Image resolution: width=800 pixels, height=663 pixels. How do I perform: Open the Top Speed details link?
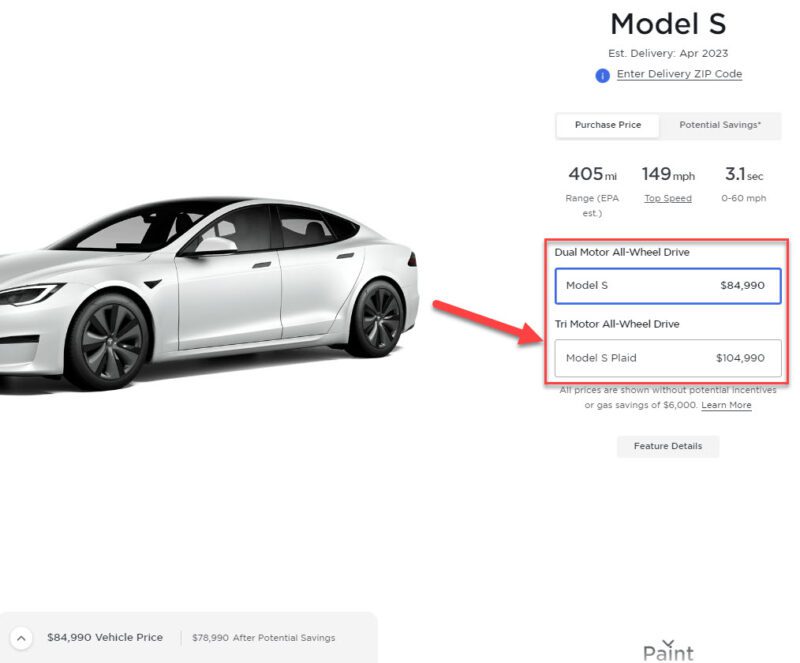click(668, 197)
